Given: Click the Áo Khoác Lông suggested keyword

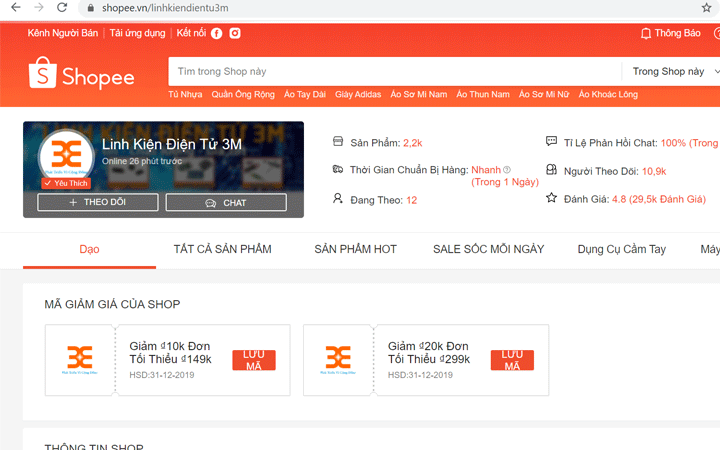Looking at the screenshot, I should [608, 95].
